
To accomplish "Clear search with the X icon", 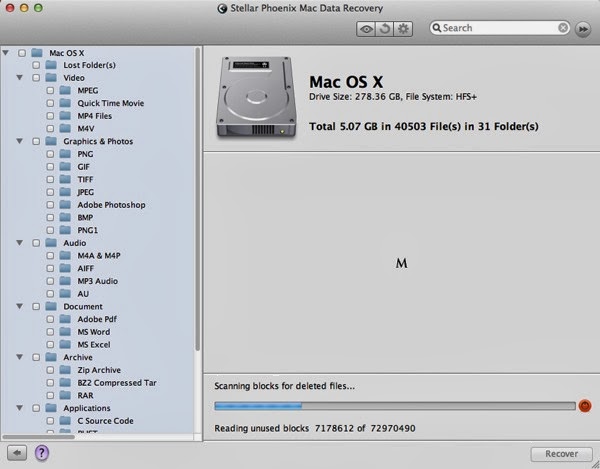I will pyautogui.click(x=563, y=28).
